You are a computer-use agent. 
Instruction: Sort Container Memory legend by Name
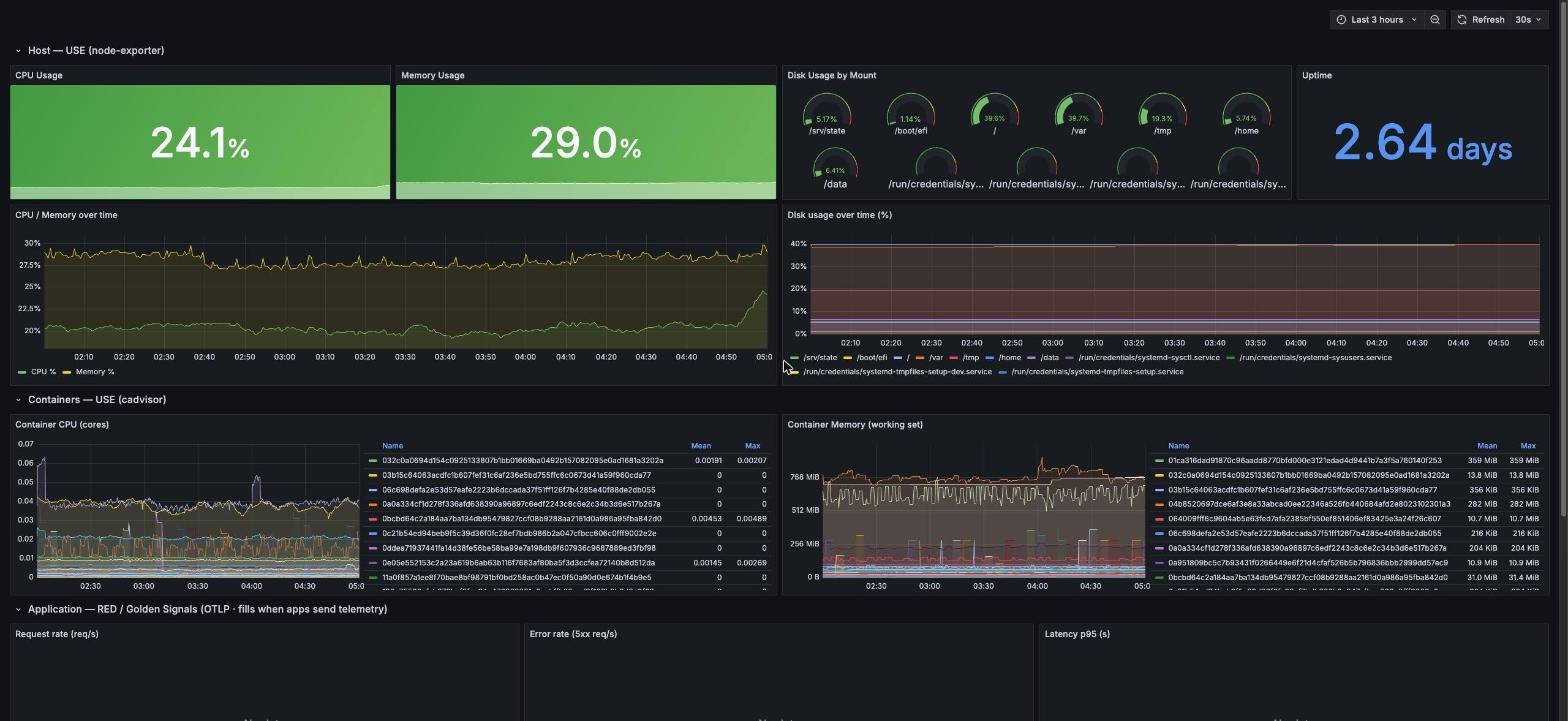1179,445
